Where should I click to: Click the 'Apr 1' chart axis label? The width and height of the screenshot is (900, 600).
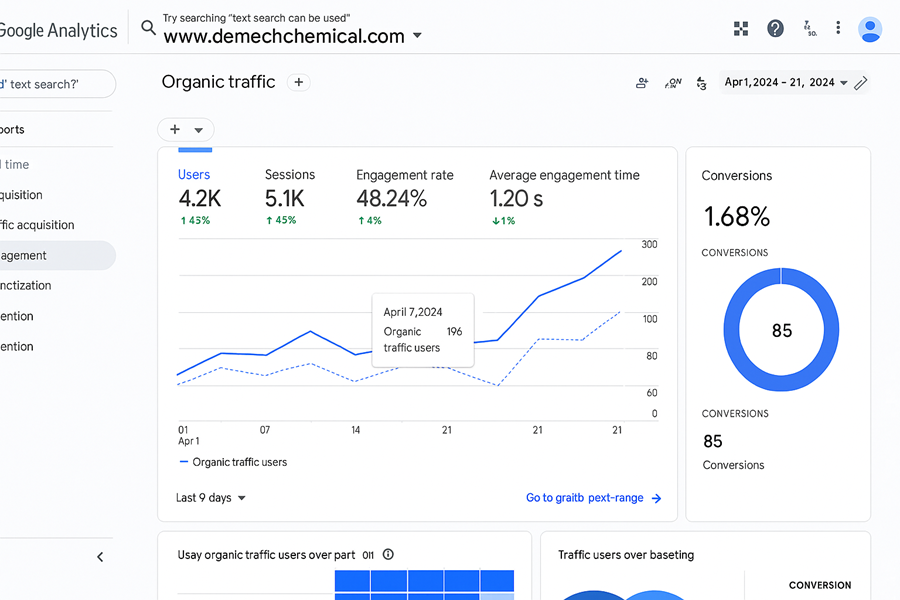[188, 441]
